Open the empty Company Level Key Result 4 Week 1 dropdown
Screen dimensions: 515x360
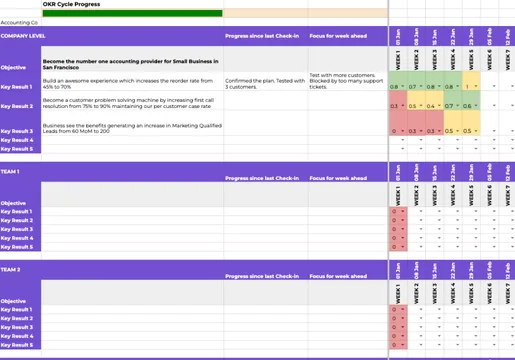[x=403, y=140]
